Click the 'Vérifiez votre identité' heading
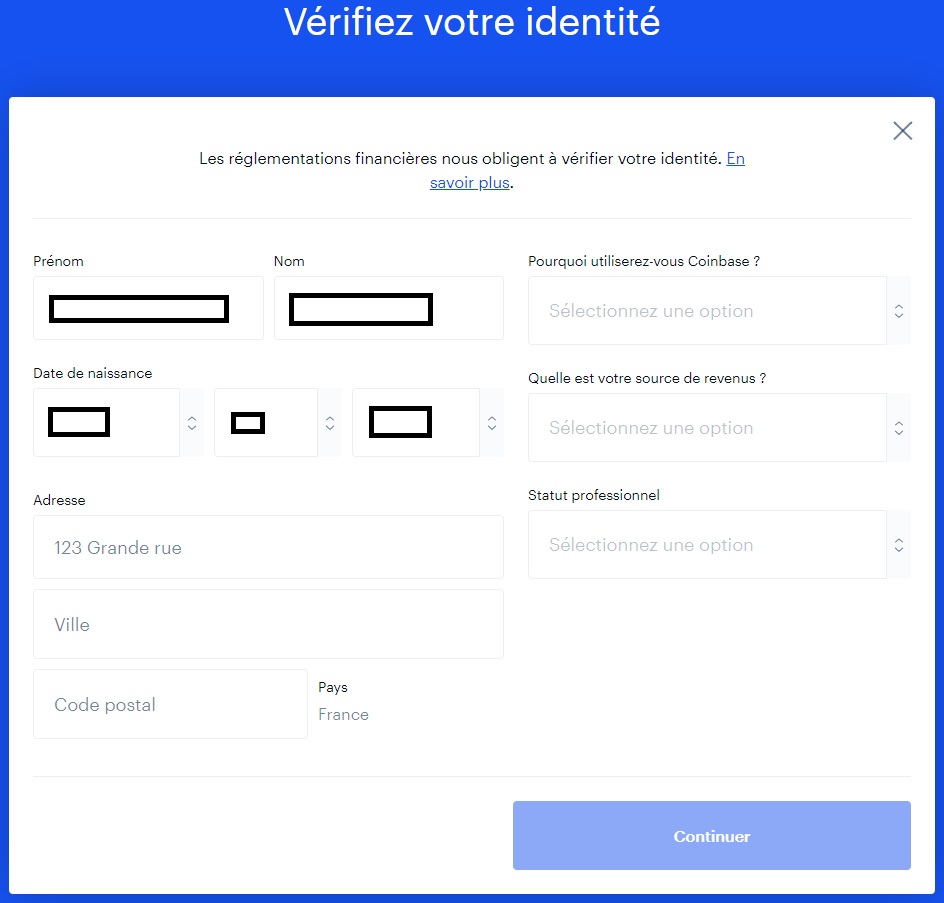 (471, 22)
